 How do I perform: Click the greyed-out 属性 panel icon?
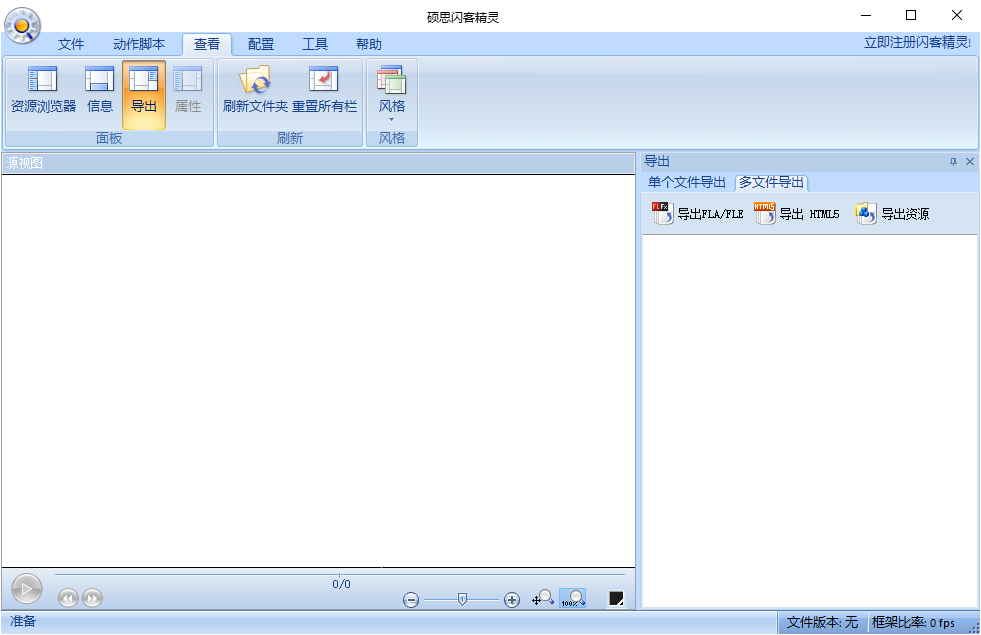tap(188, 91)
